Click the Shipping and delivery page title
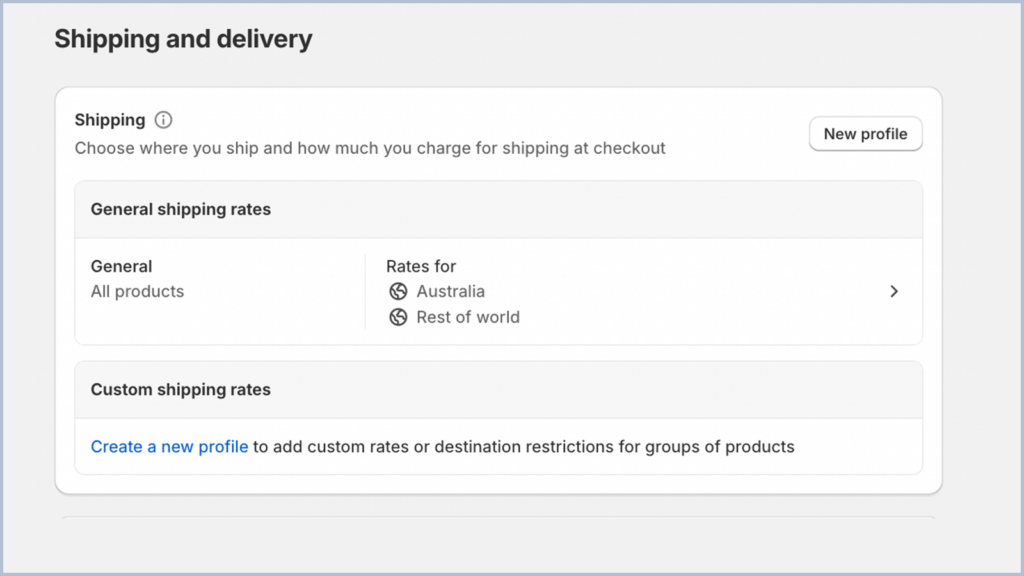The image size is (1024, 576). point(183,38)
